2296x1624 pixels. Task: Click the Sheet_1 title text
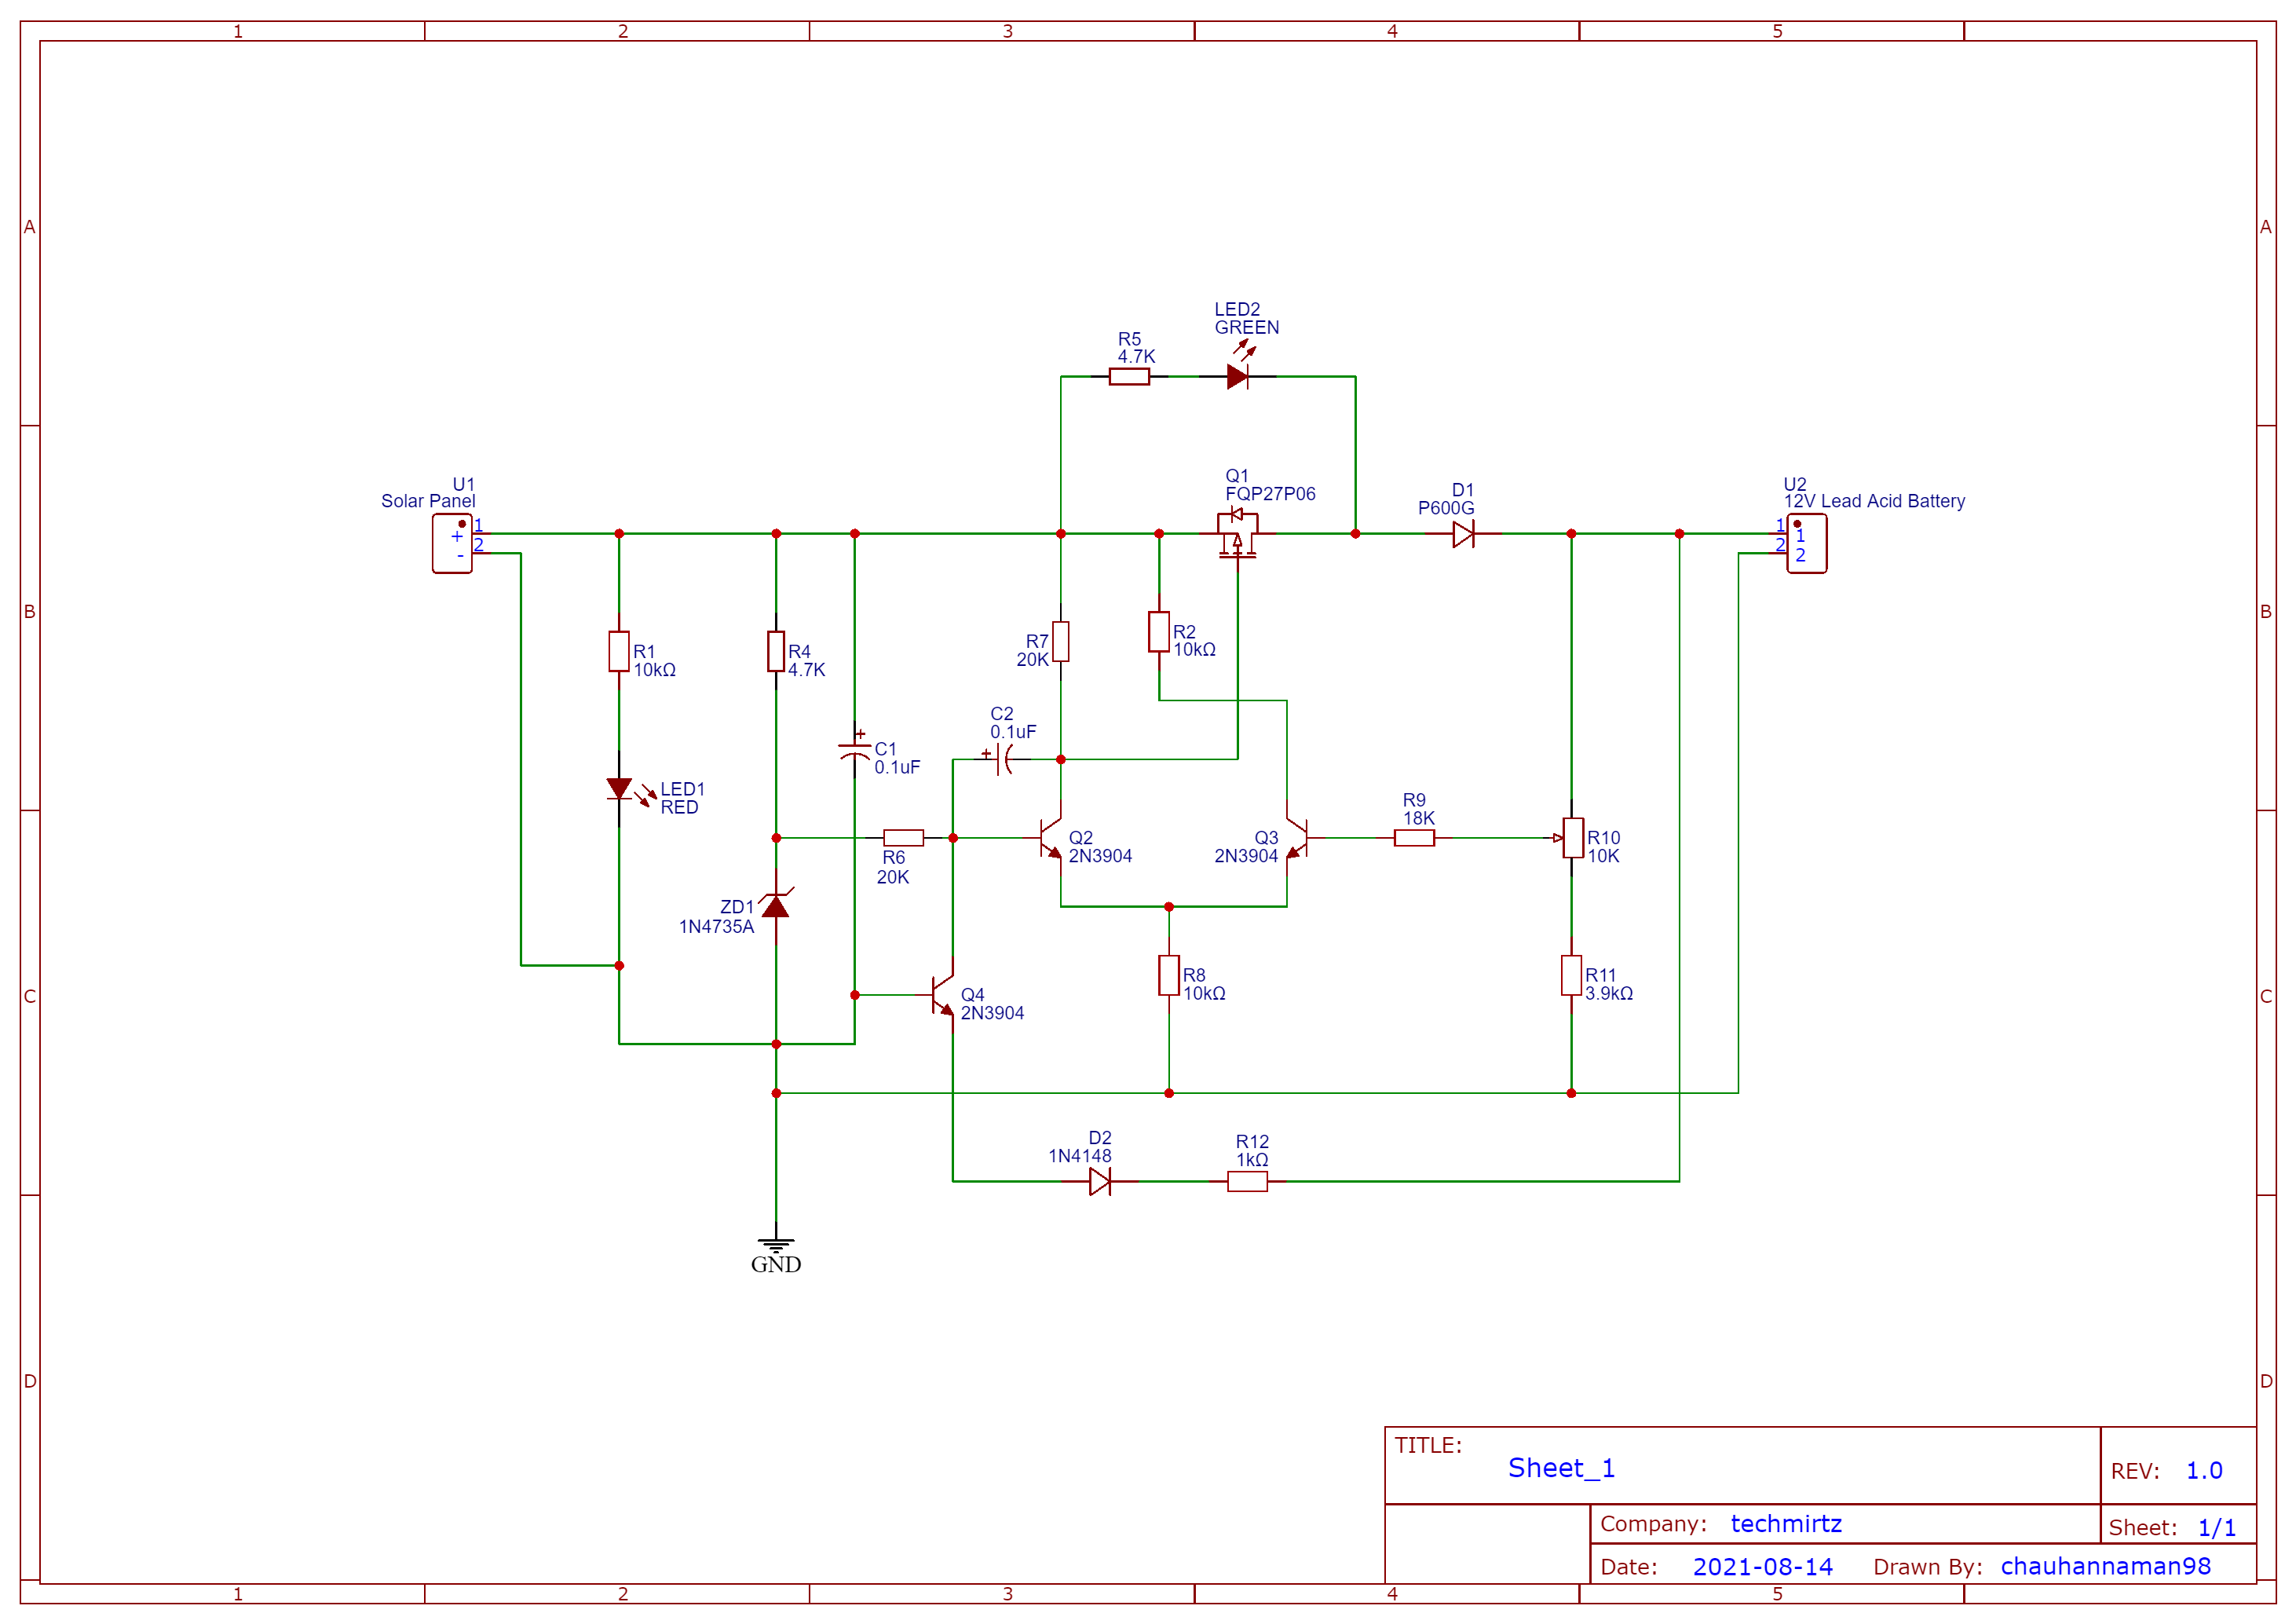(x=1561, y=1469)
